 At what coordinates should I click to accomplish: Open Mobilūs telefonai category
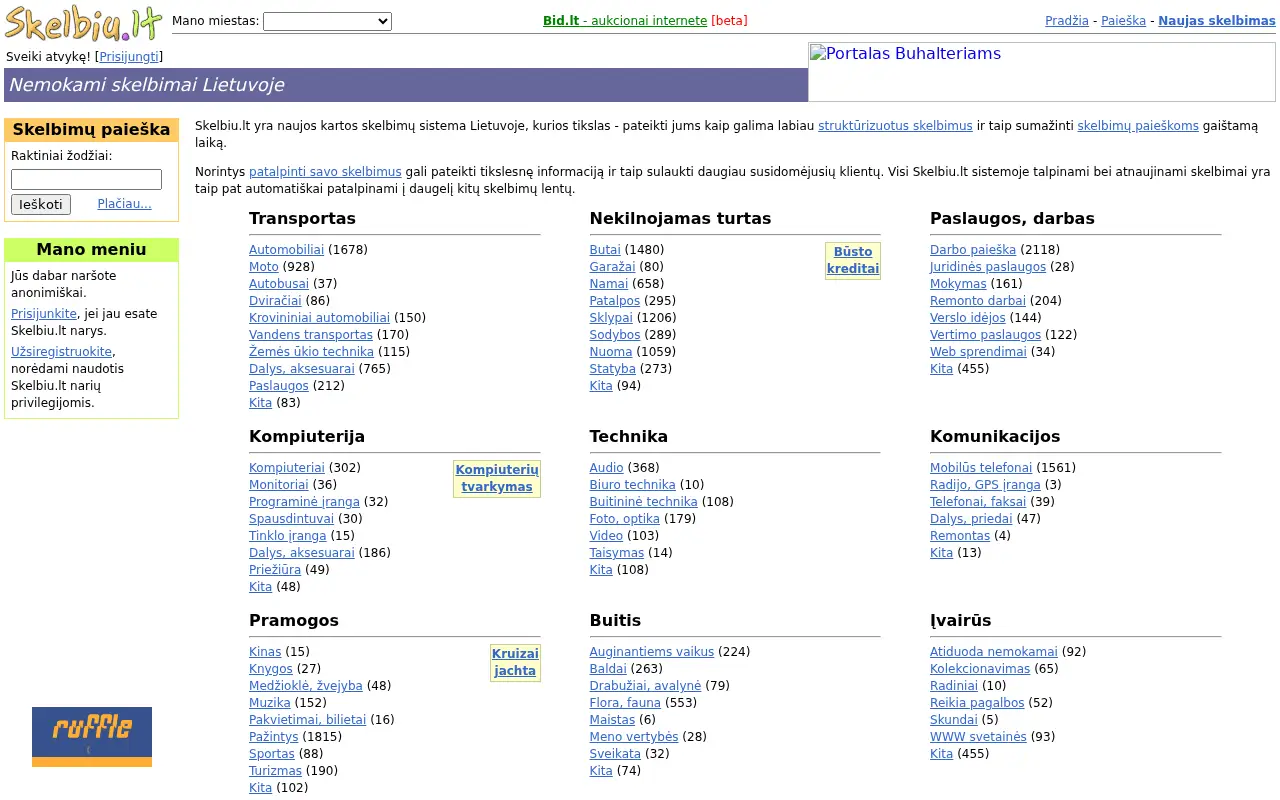981,468
